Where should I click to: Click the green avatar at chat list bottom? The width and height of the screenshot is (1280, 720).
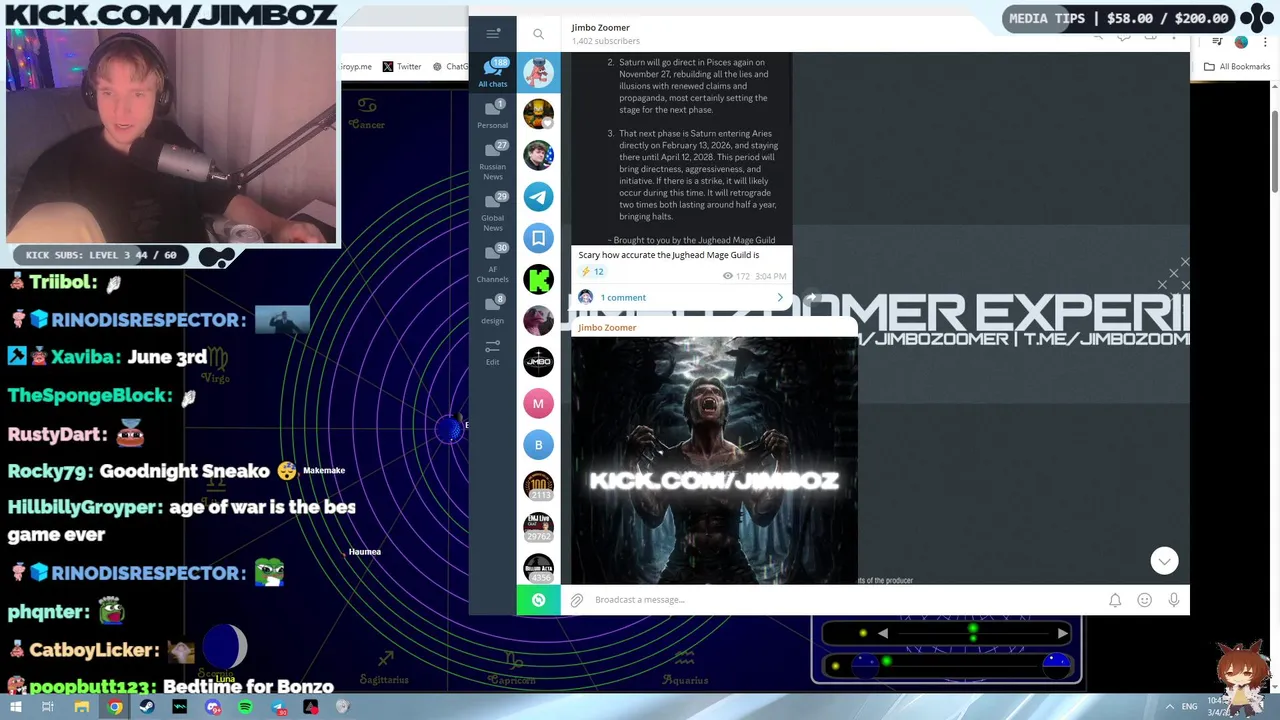[x=538, y=600]
